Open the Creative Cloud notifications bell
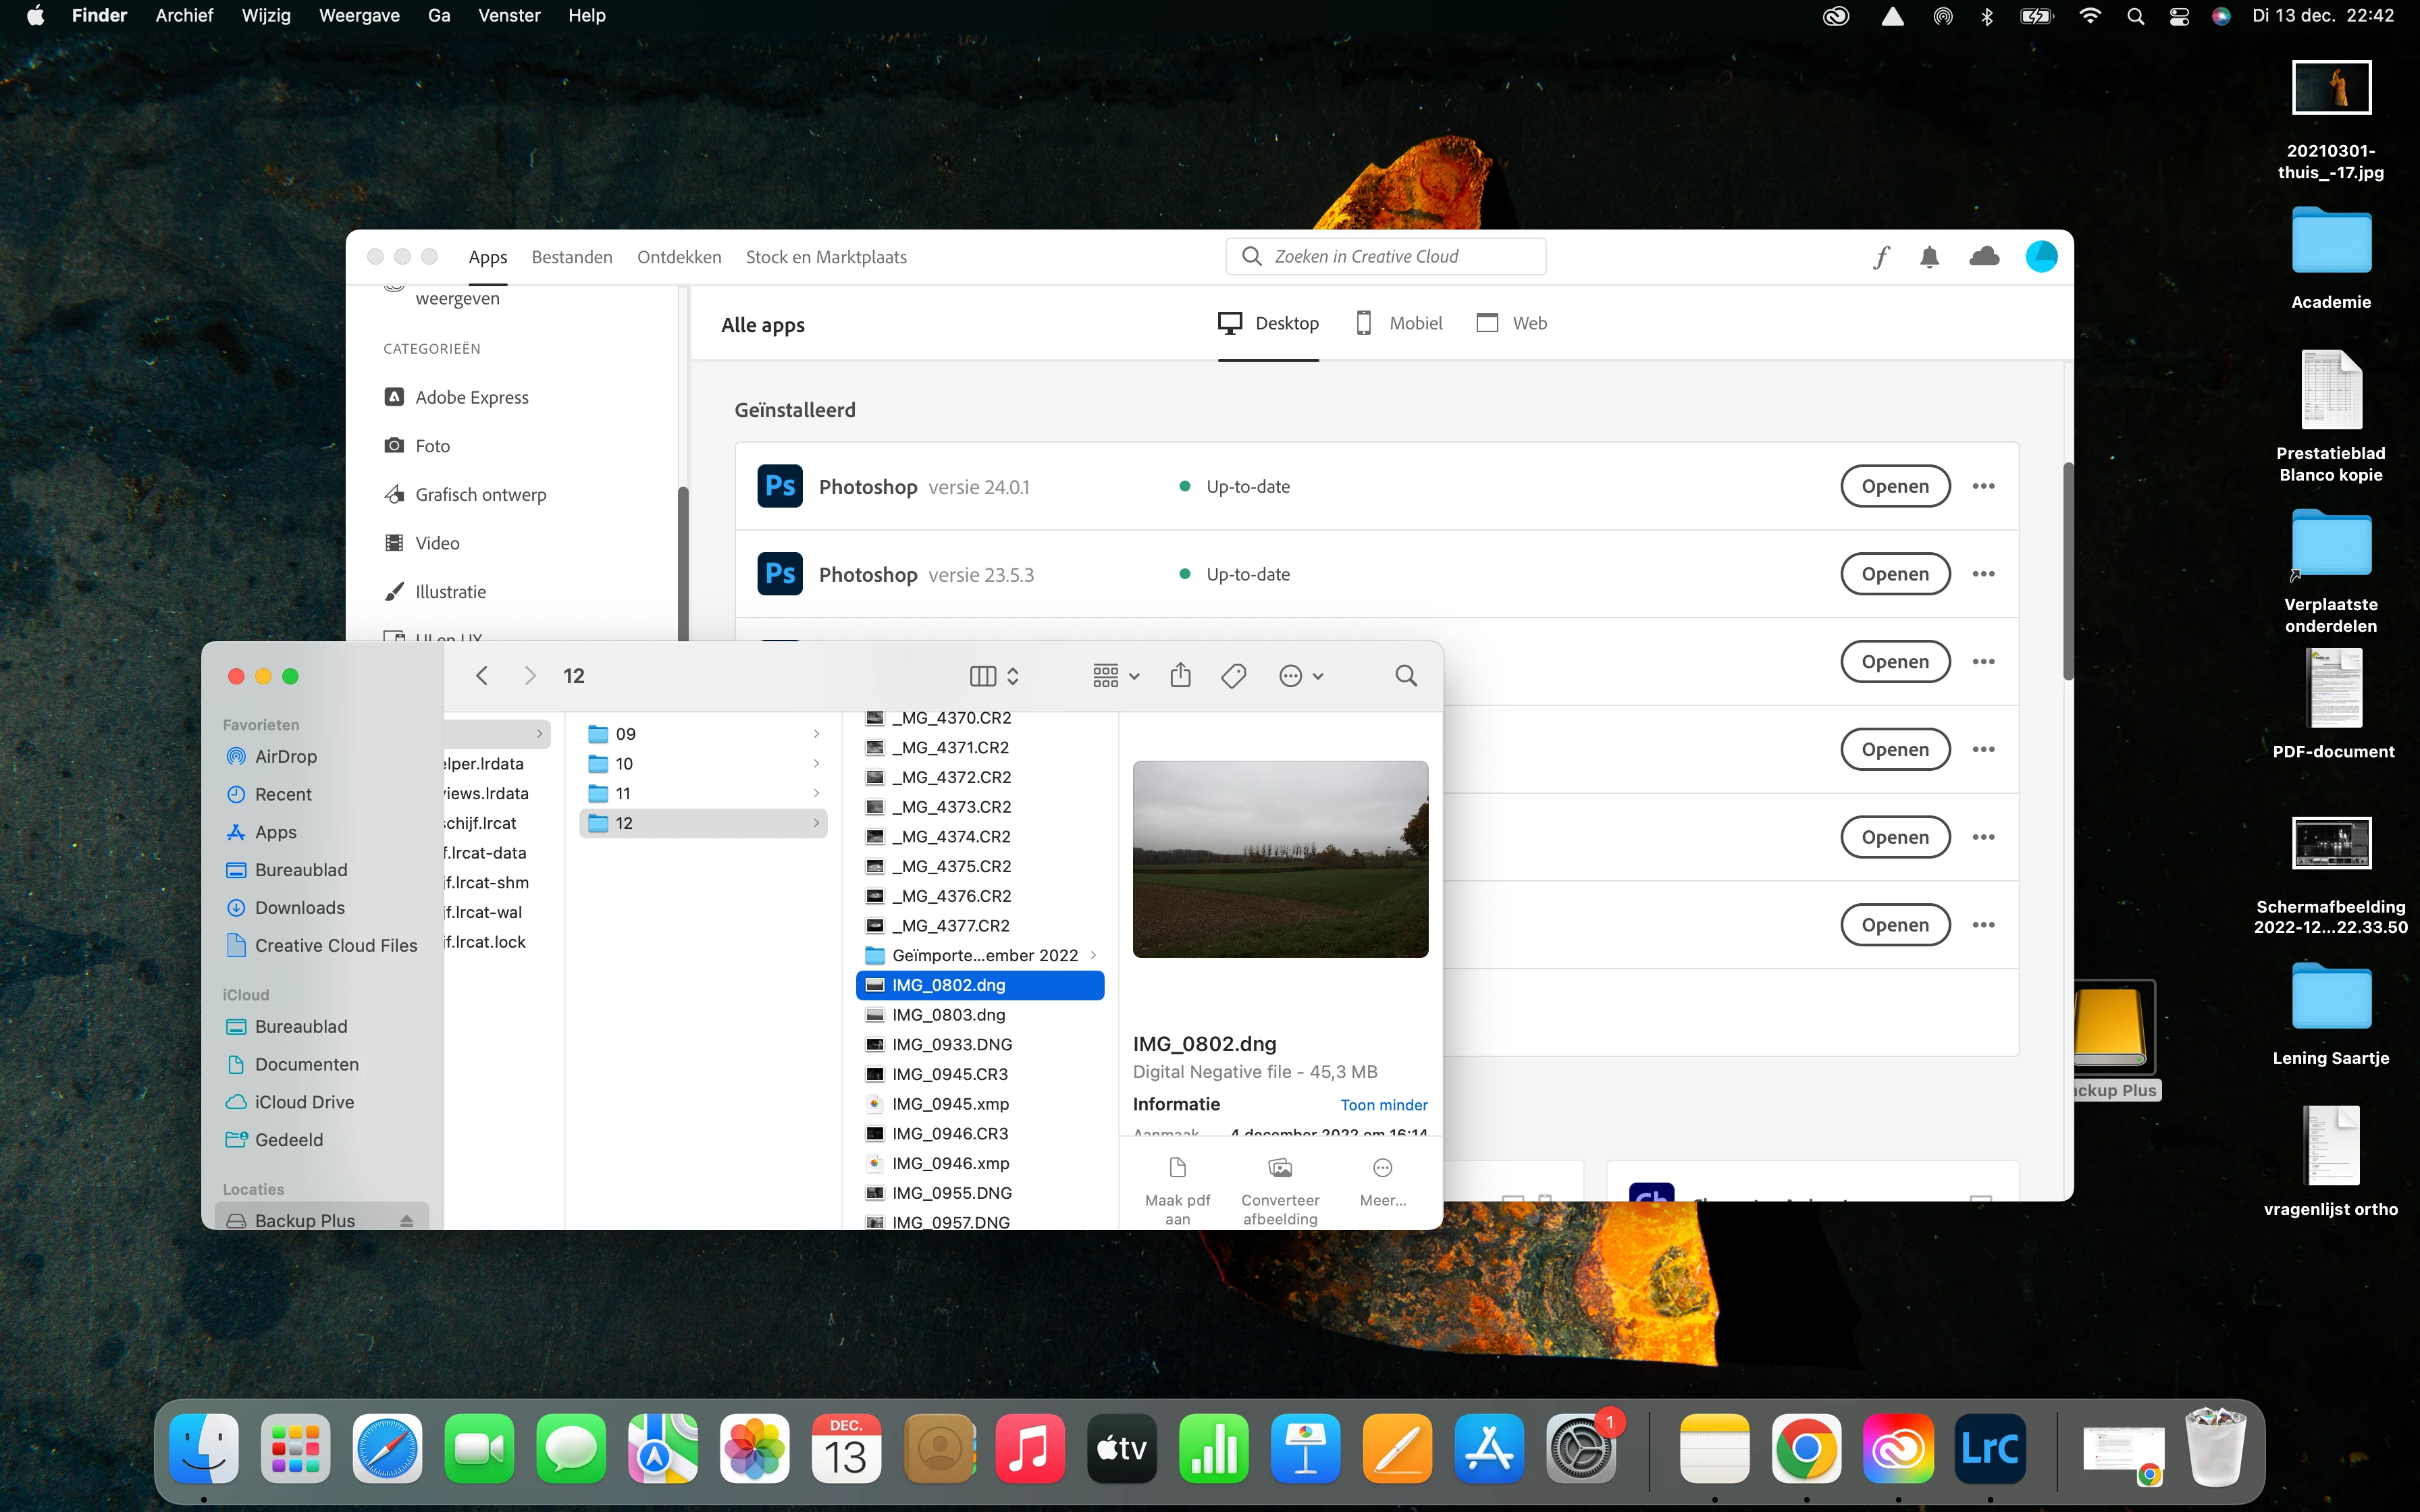 pos(1929,257)
